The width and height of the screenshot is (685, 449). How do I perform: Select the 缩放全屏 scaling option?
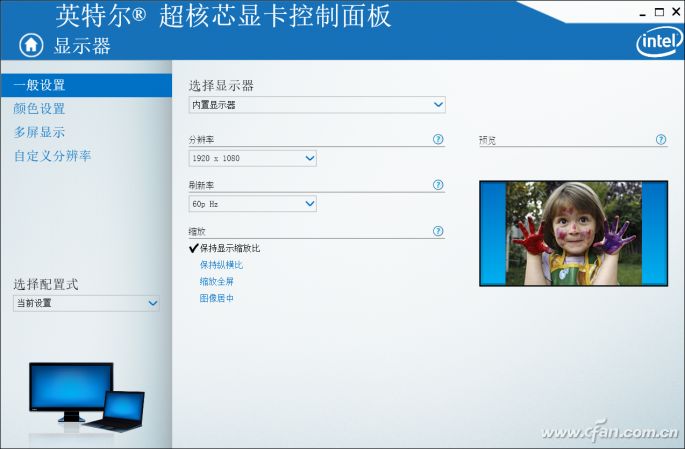click(x=217, y=281)
